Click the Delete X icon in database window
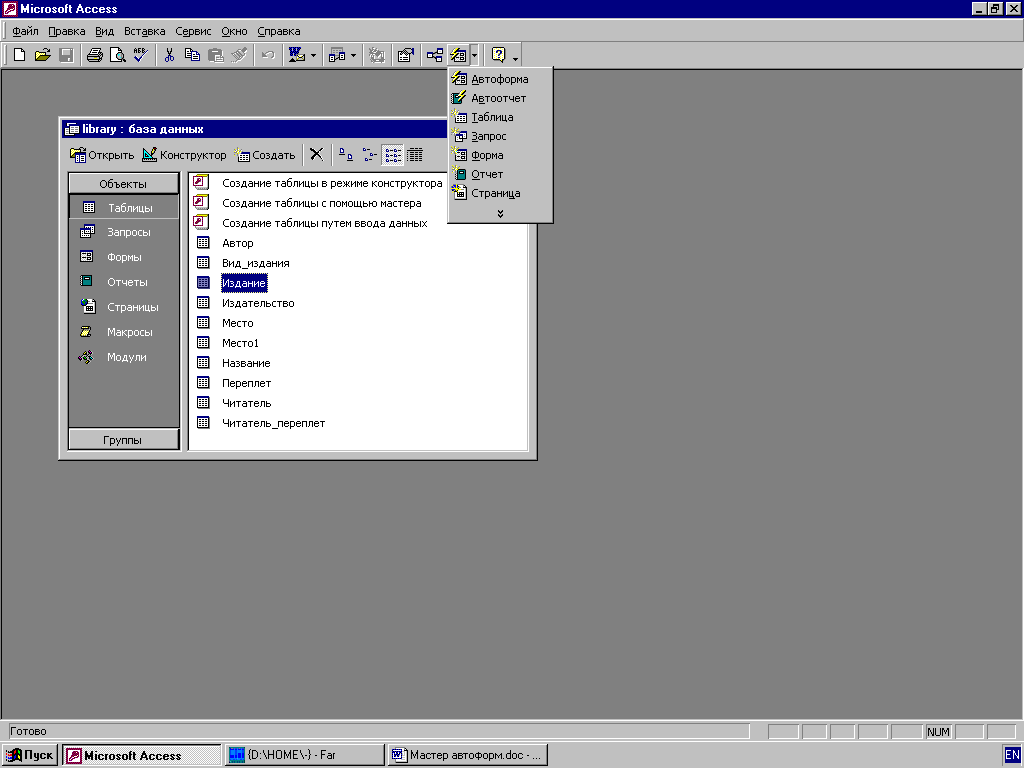Viewport: 1024px width, 768px height. [317, 155]
